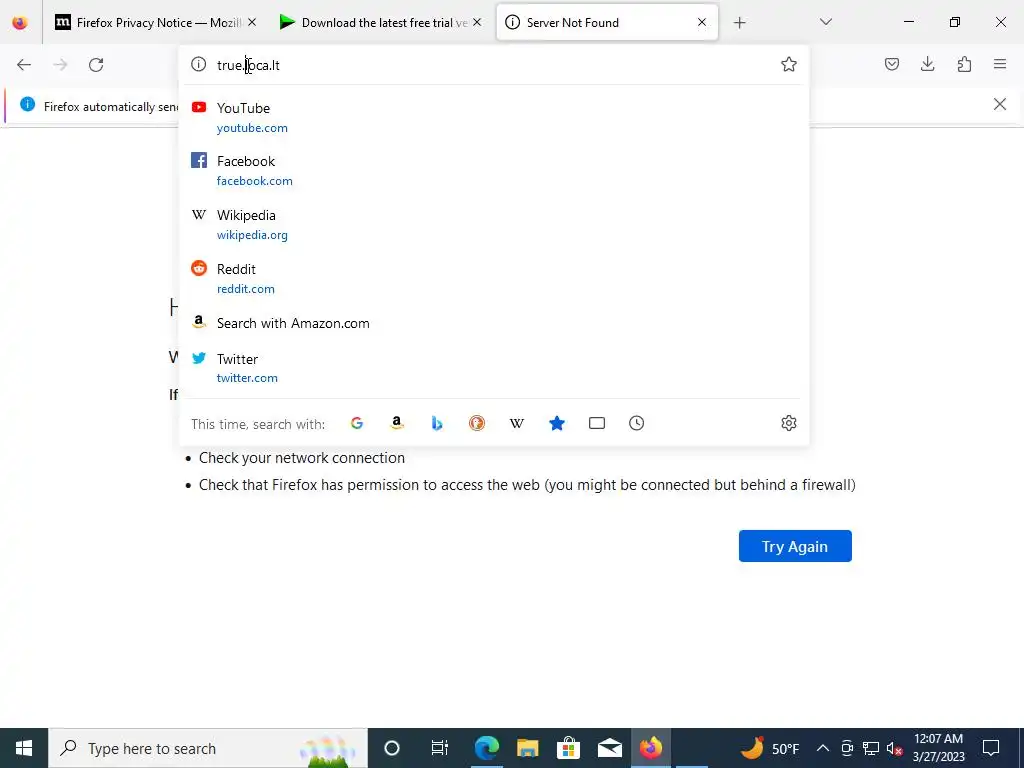Show hidden system tray icons

pos(823,748)
